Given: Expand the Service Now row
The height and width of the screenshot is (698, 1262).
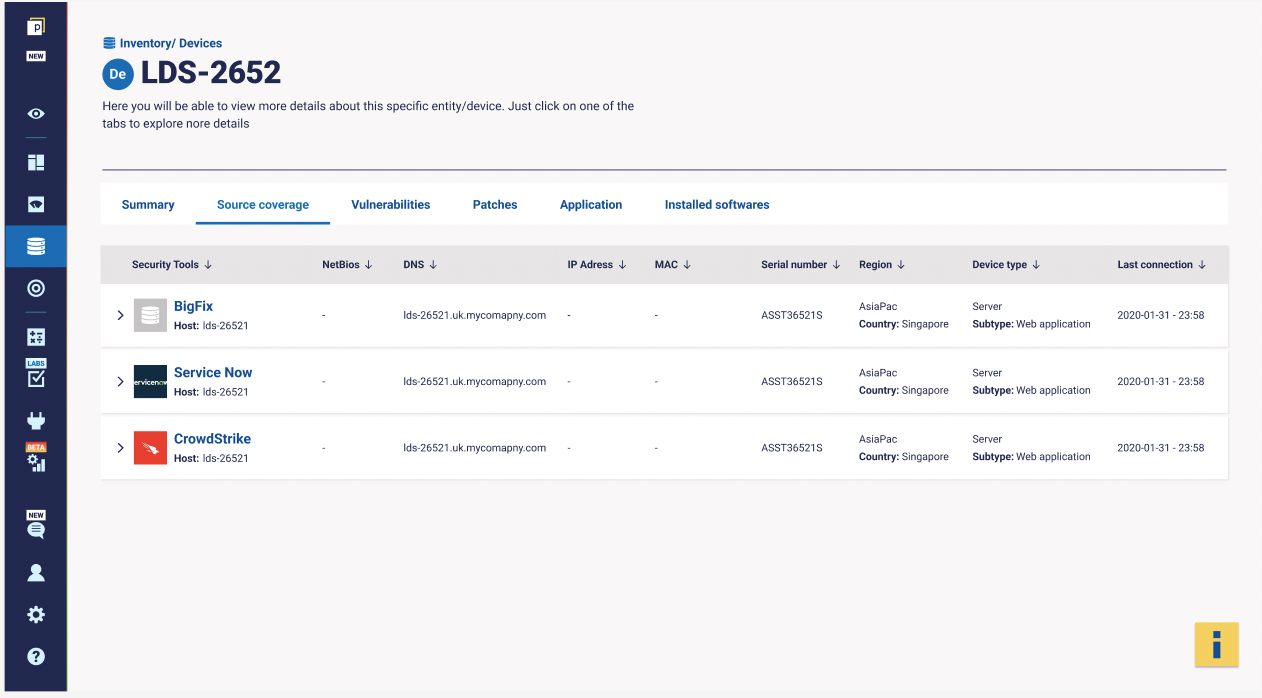Looking at the screenshot, I should click(x=120, y=381).
